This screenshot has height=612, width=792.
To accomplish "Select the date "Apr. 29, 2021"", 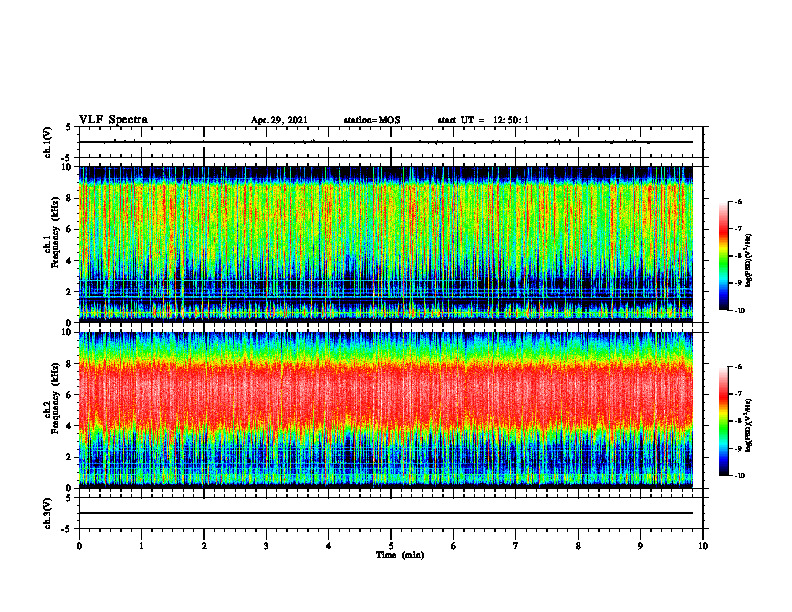I will pyautogui.click(x=279, y=120).
